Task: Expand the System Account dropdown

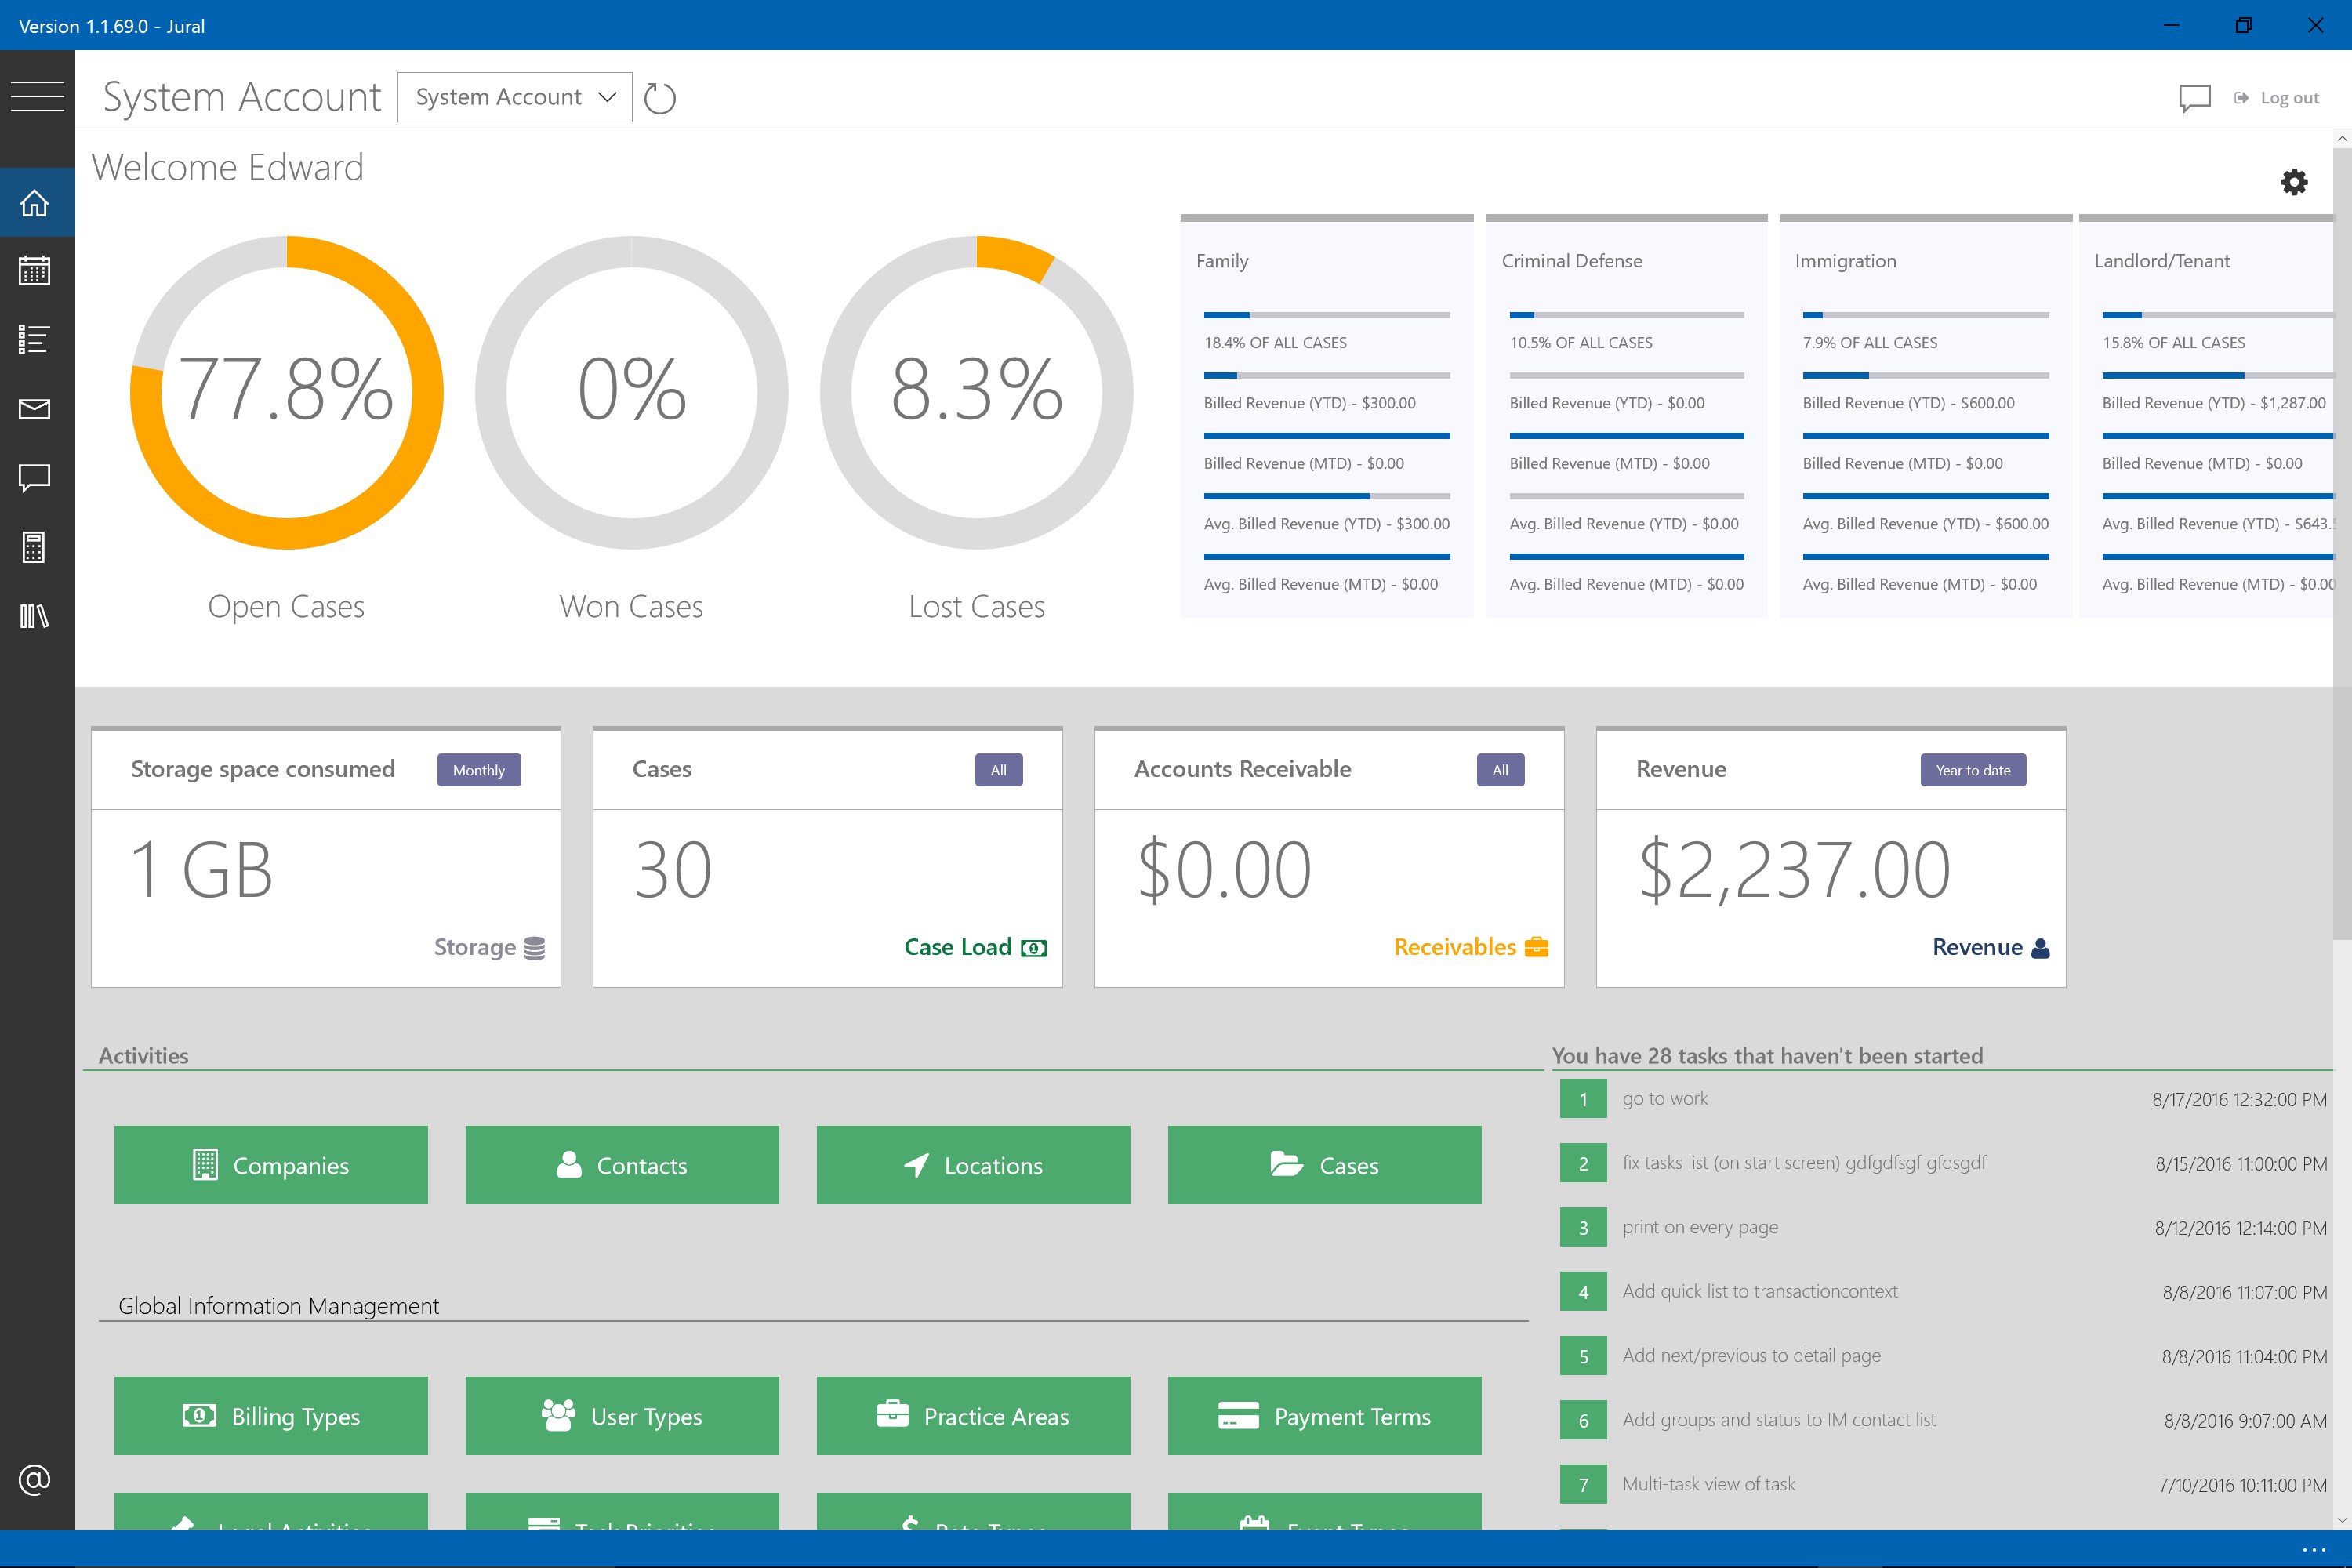Action: point(514,97)
